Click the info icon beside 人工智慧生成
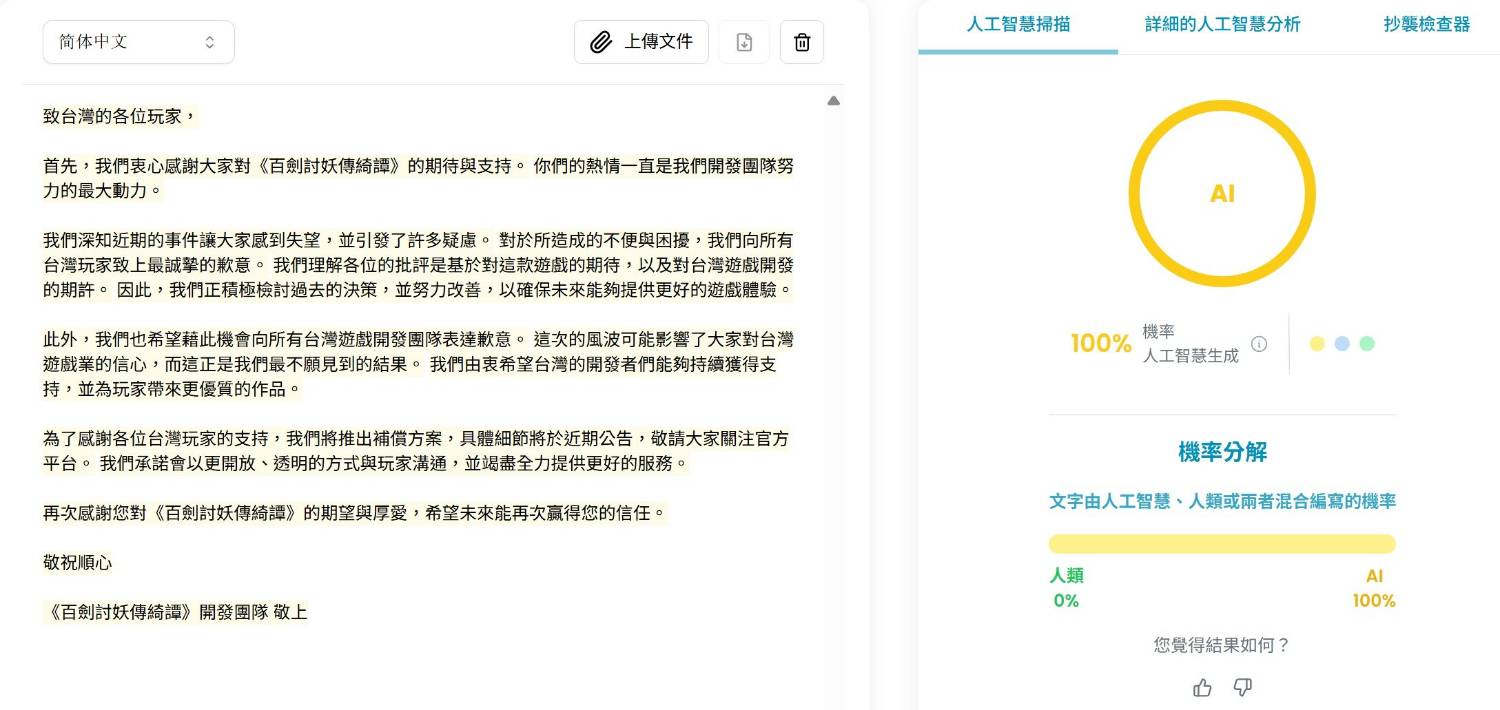Viewport: 1500px width, 710px height. (x=1259, y=344)
